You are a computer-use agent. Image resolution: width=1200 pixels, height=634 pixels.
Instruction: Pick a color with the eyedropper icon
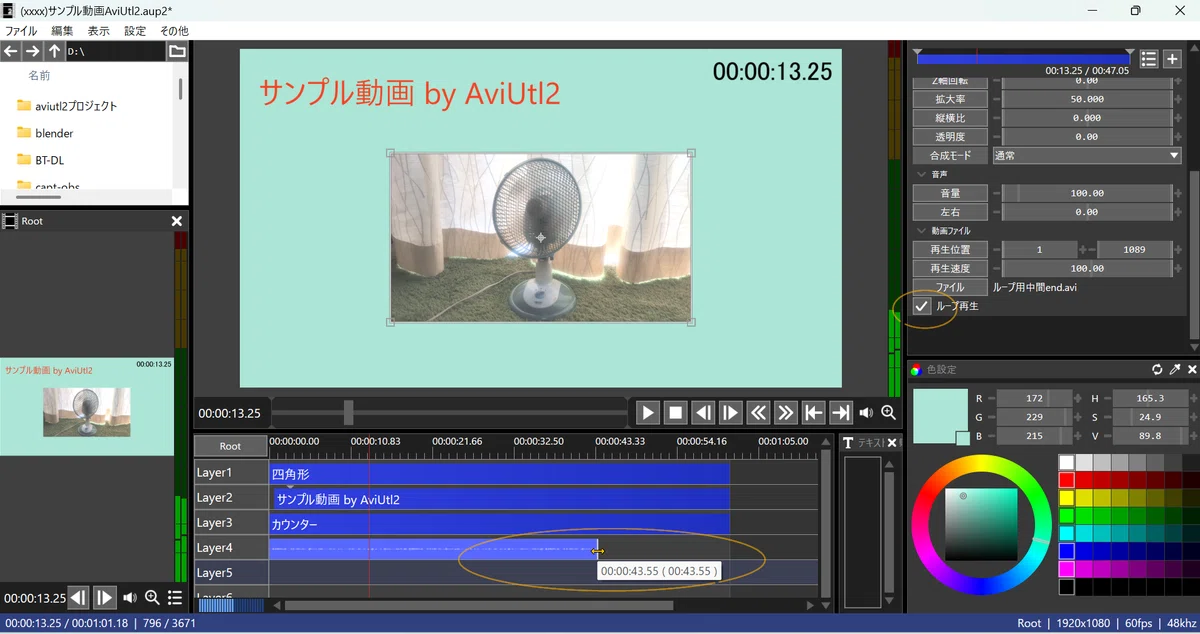(x=1175, y=370)
